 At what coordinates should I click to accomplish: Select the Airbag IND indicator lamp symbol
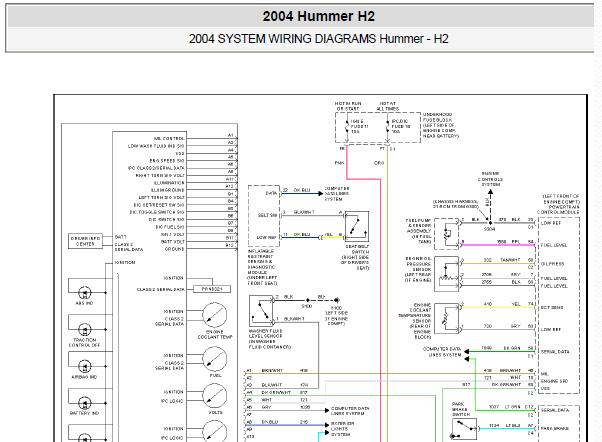(84, 366)
